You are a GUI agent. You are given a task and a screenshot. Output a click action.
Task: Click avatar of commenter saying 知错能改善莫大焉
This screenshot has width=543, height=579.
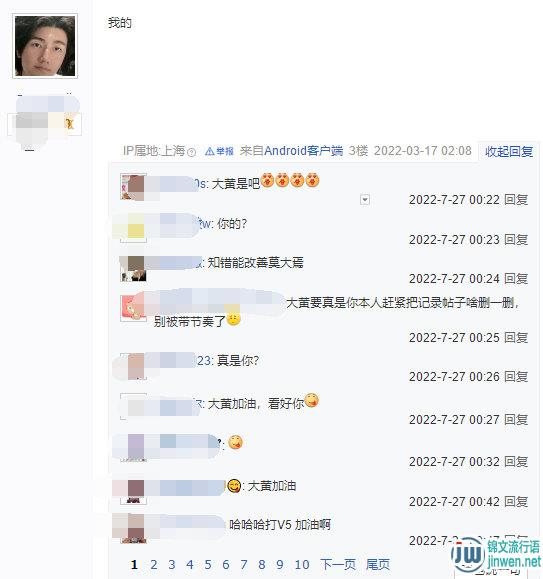[133, 268]
